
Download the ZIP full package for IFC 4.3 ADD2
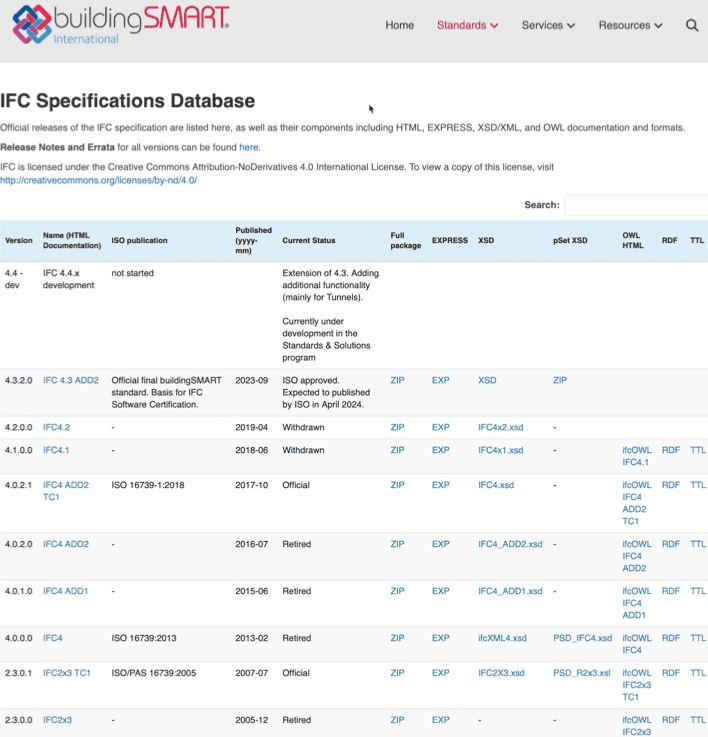coord(397,380)
